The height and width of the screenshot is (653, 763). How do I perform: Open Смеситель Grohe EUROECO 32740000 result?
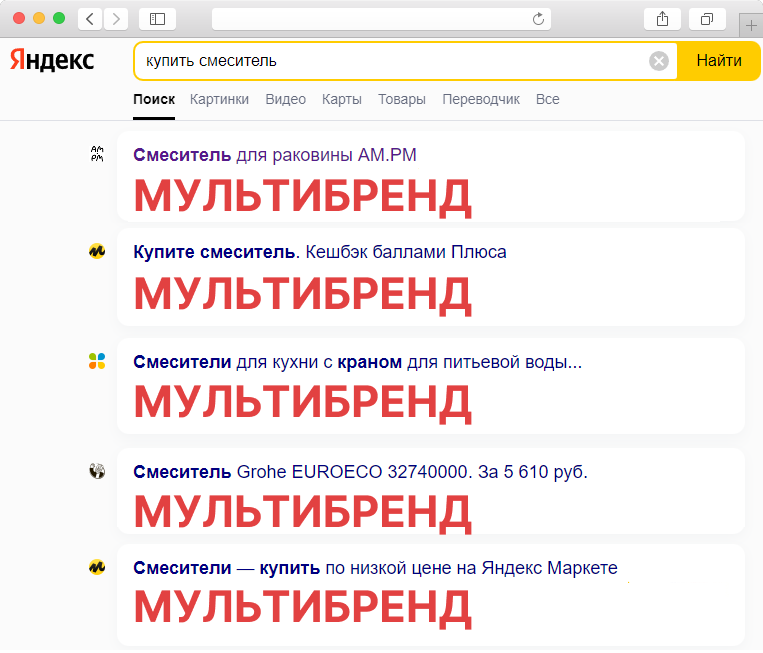(x=361, y=472)
